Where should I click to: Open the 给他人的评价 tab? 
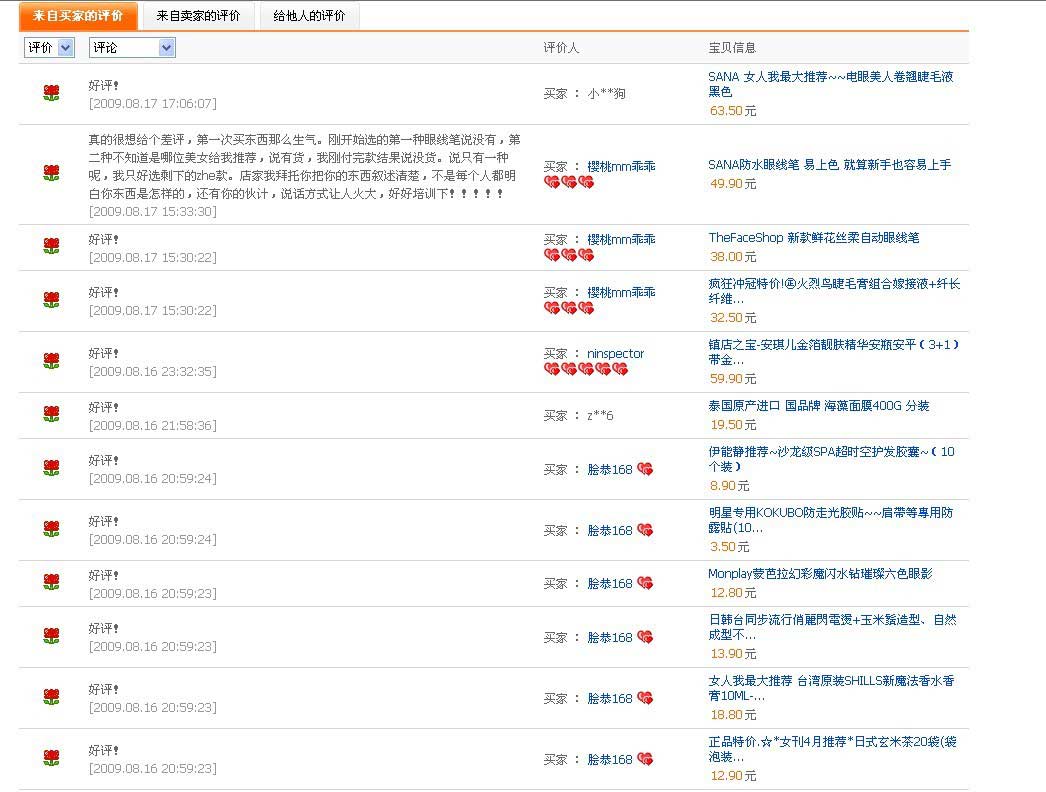309,16
